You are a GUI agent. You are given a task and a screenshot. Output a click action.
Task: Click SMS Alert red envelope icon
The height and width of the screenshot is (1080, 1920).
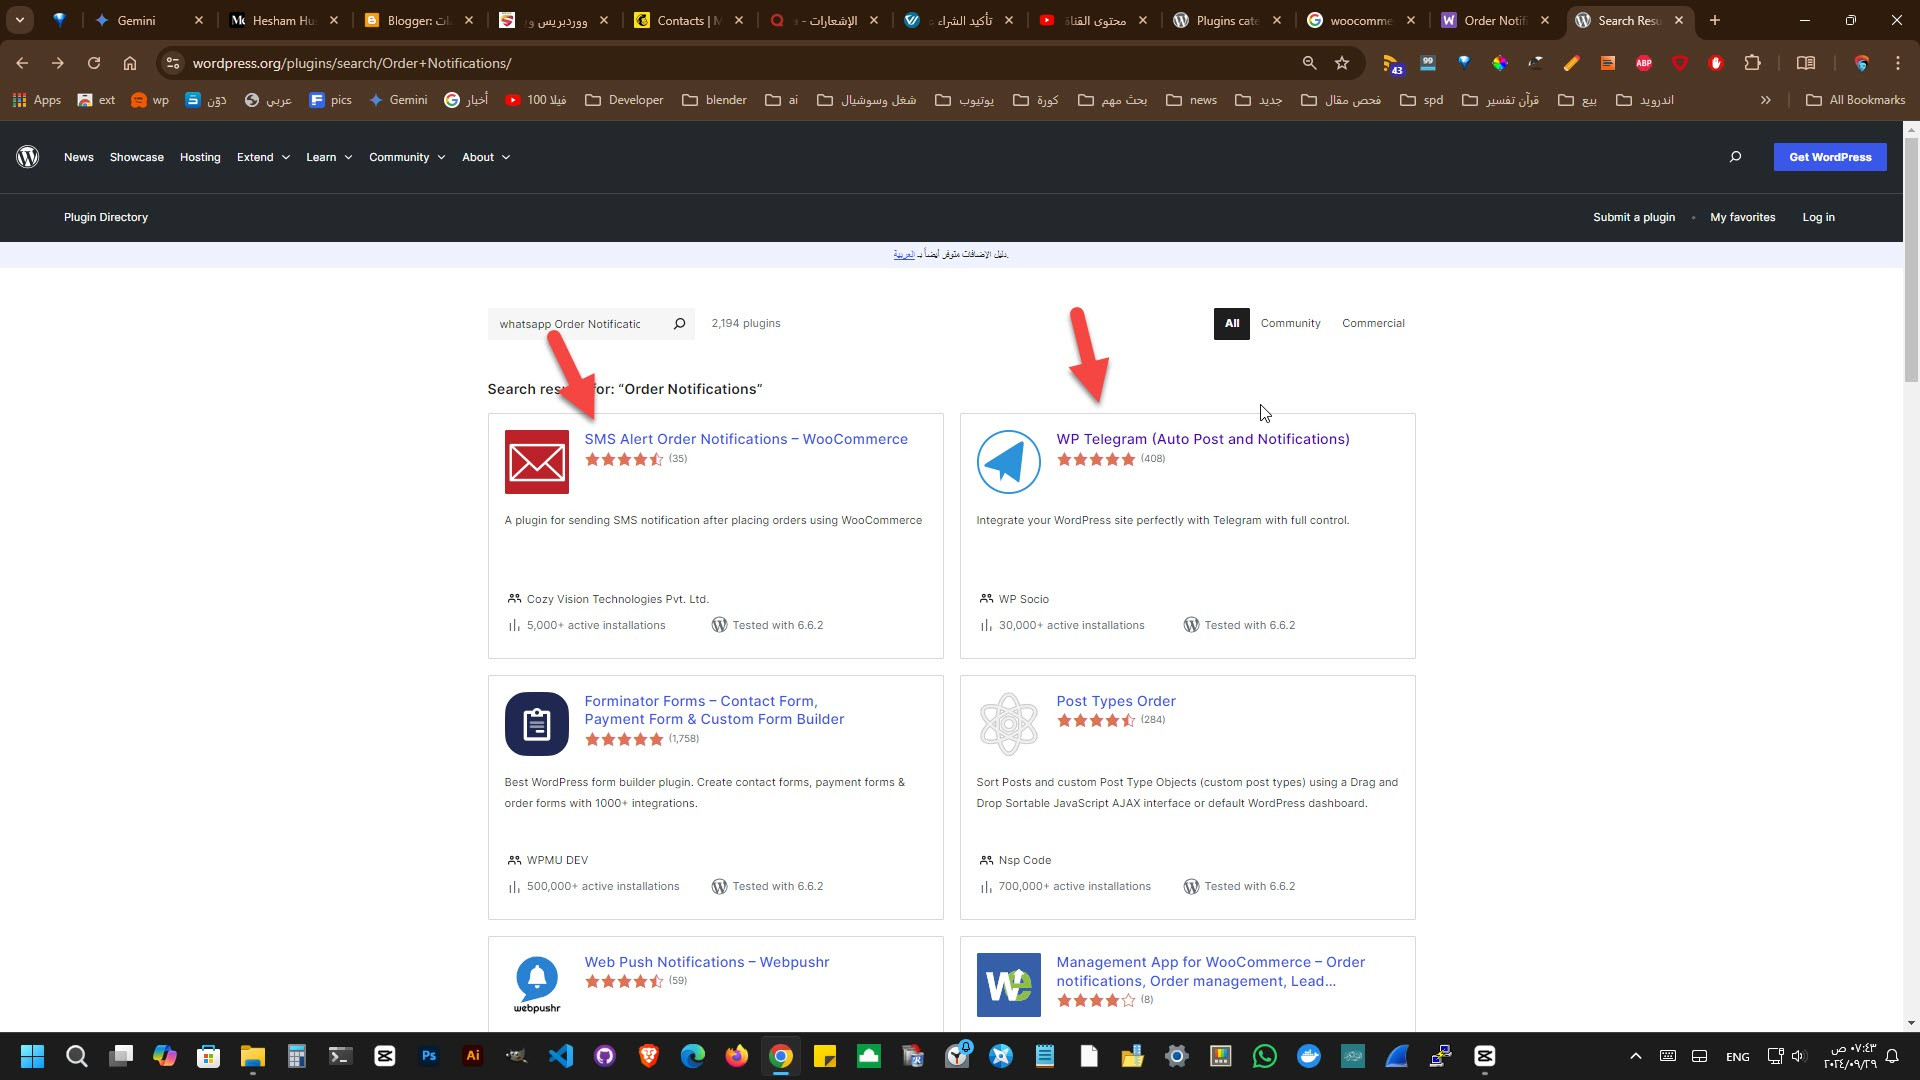point(536,462)
